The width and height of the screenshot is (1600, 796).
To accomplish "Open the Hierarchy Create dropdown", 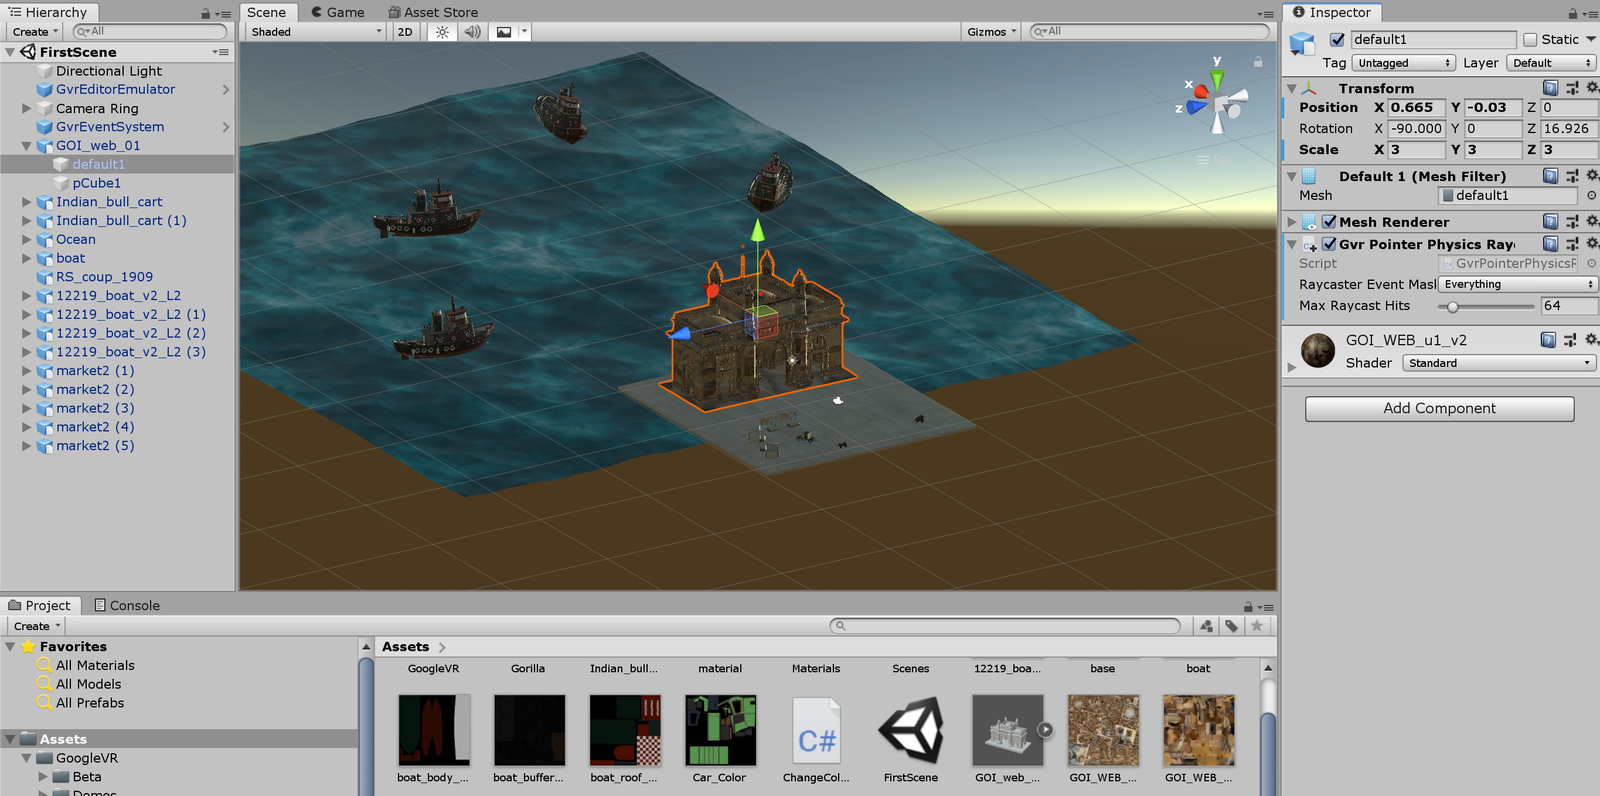I will point(36,32).
